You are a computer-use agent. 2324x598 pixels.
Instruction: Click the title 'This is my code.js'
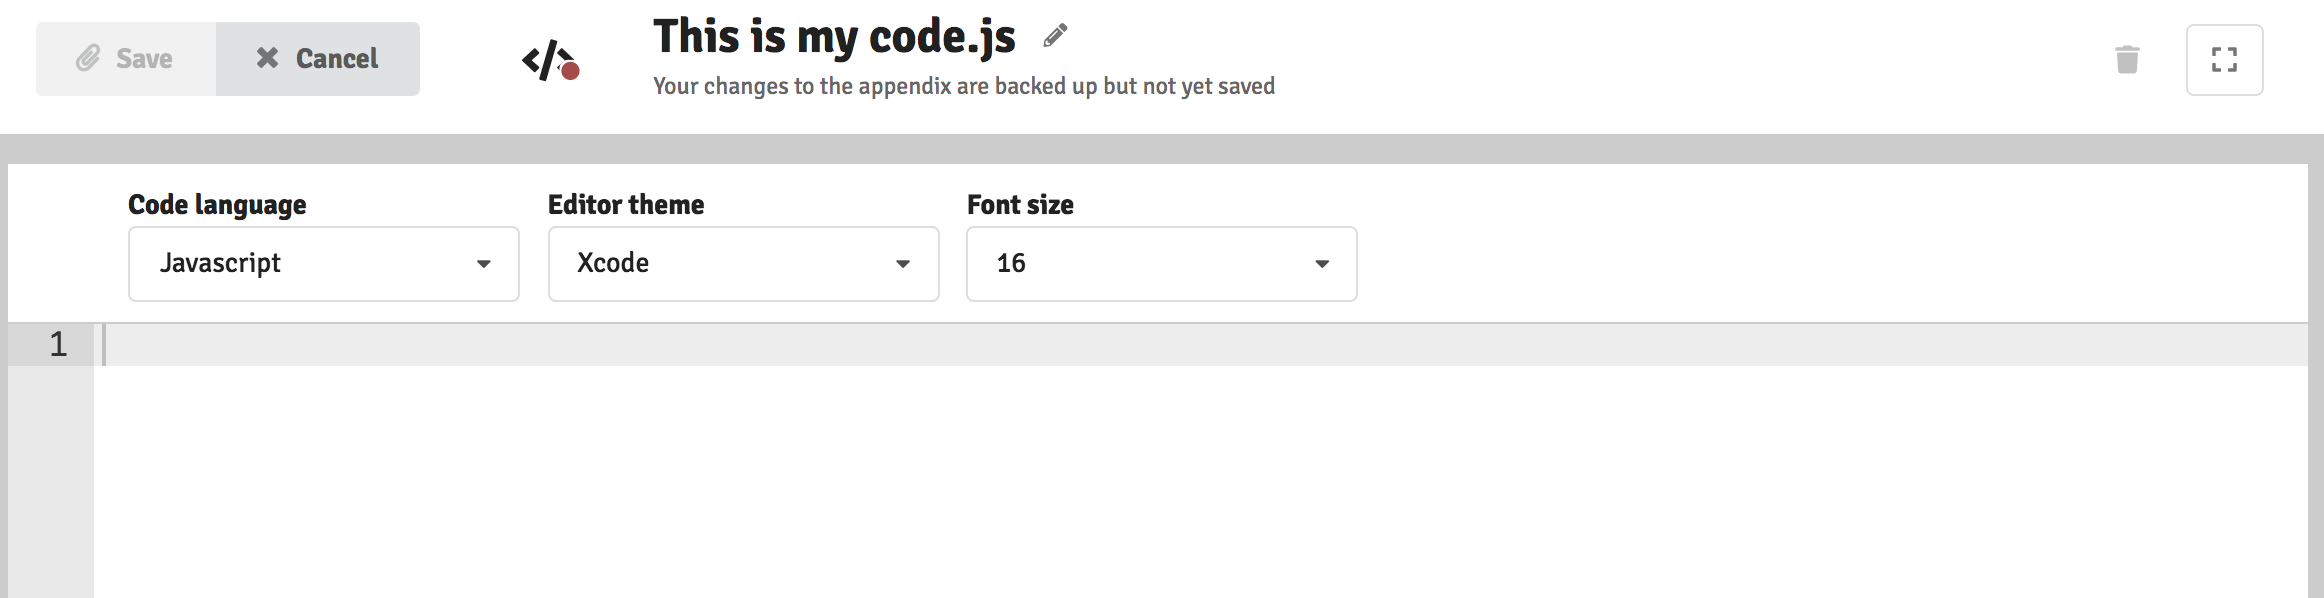pyautogui.click(x=834, y=37)
